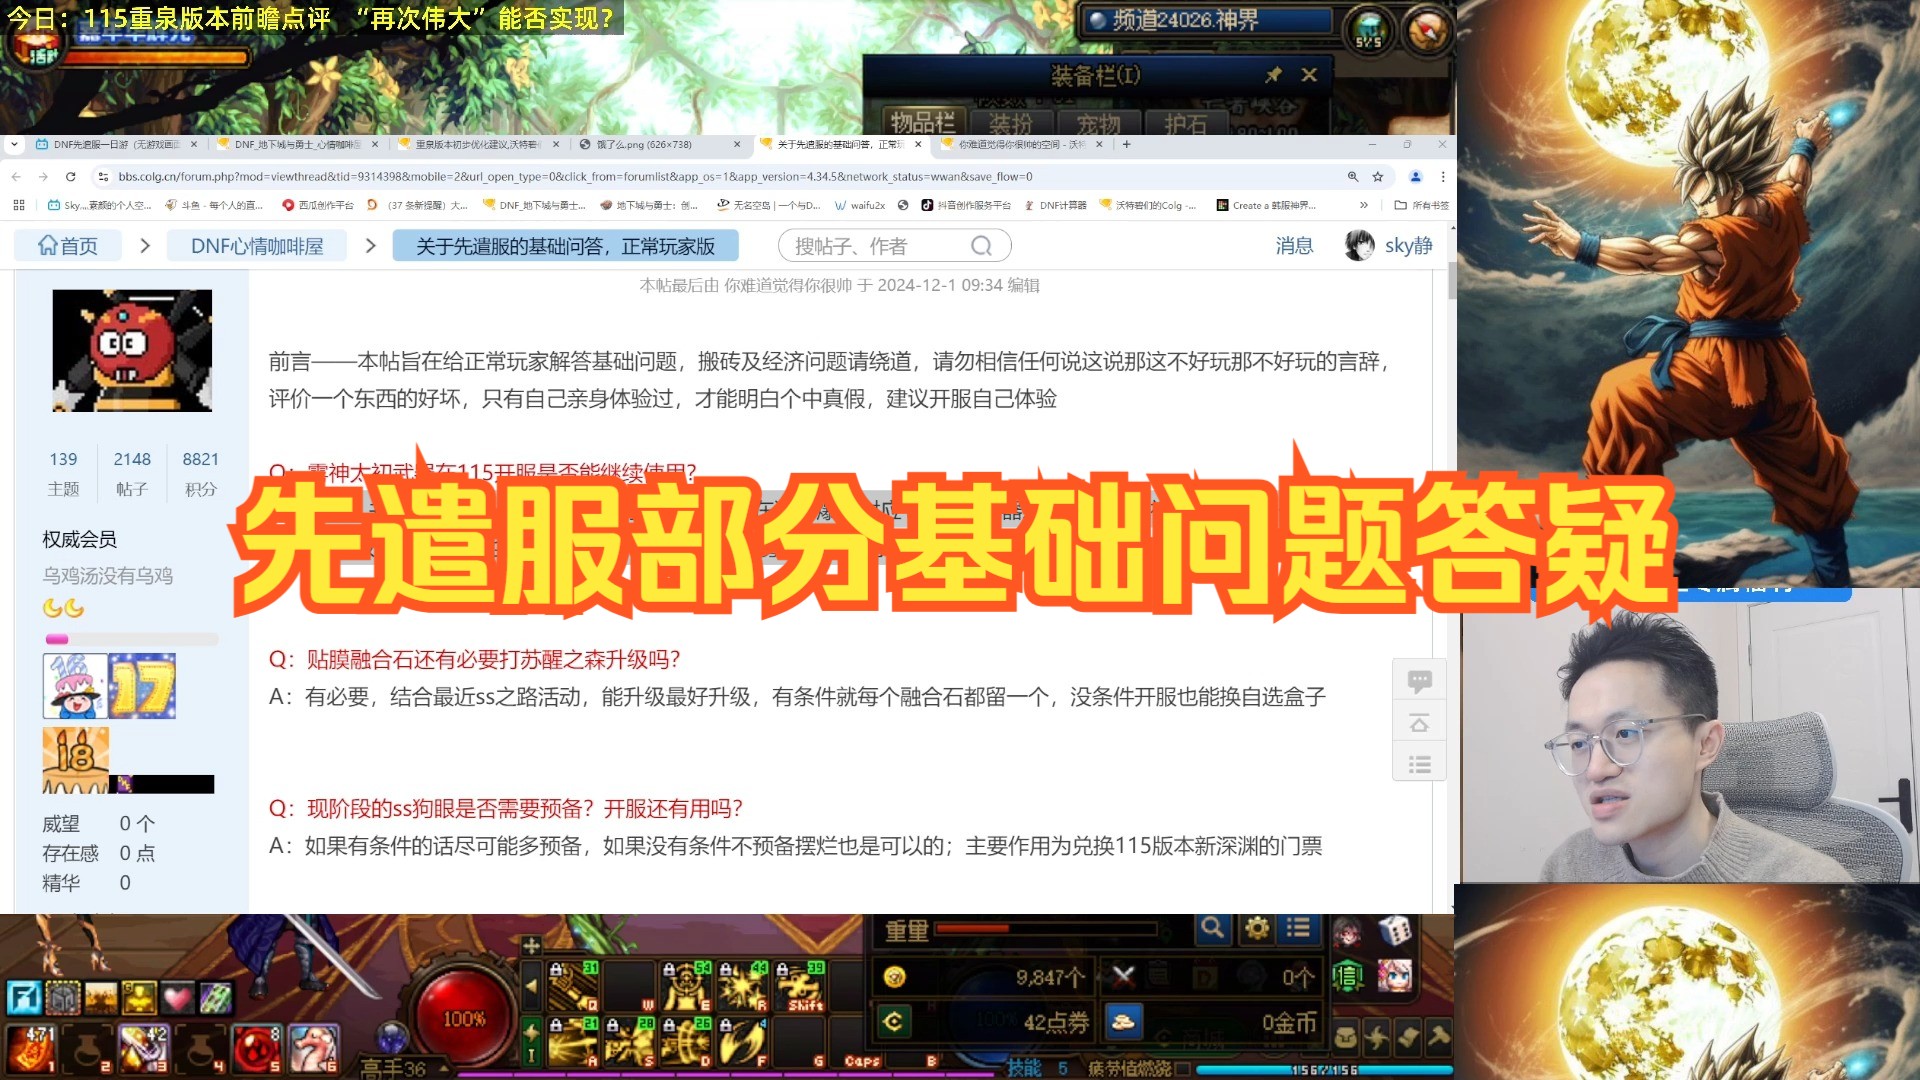
Task: Open the 所有书签 folder
Action: click(1422, 205)
